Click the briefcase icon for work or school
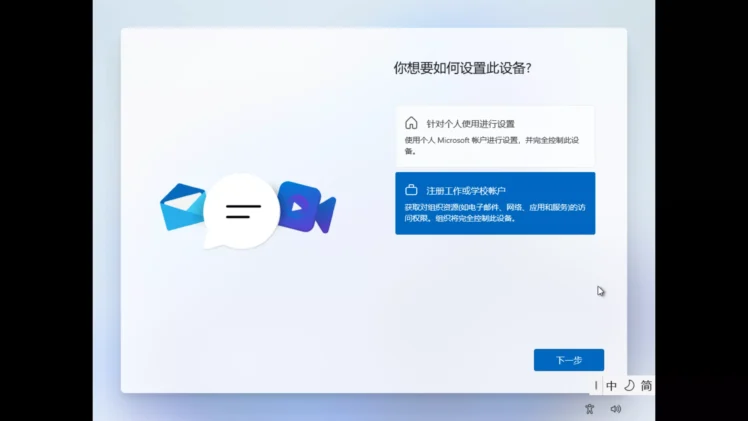 [x=411, y=190]
